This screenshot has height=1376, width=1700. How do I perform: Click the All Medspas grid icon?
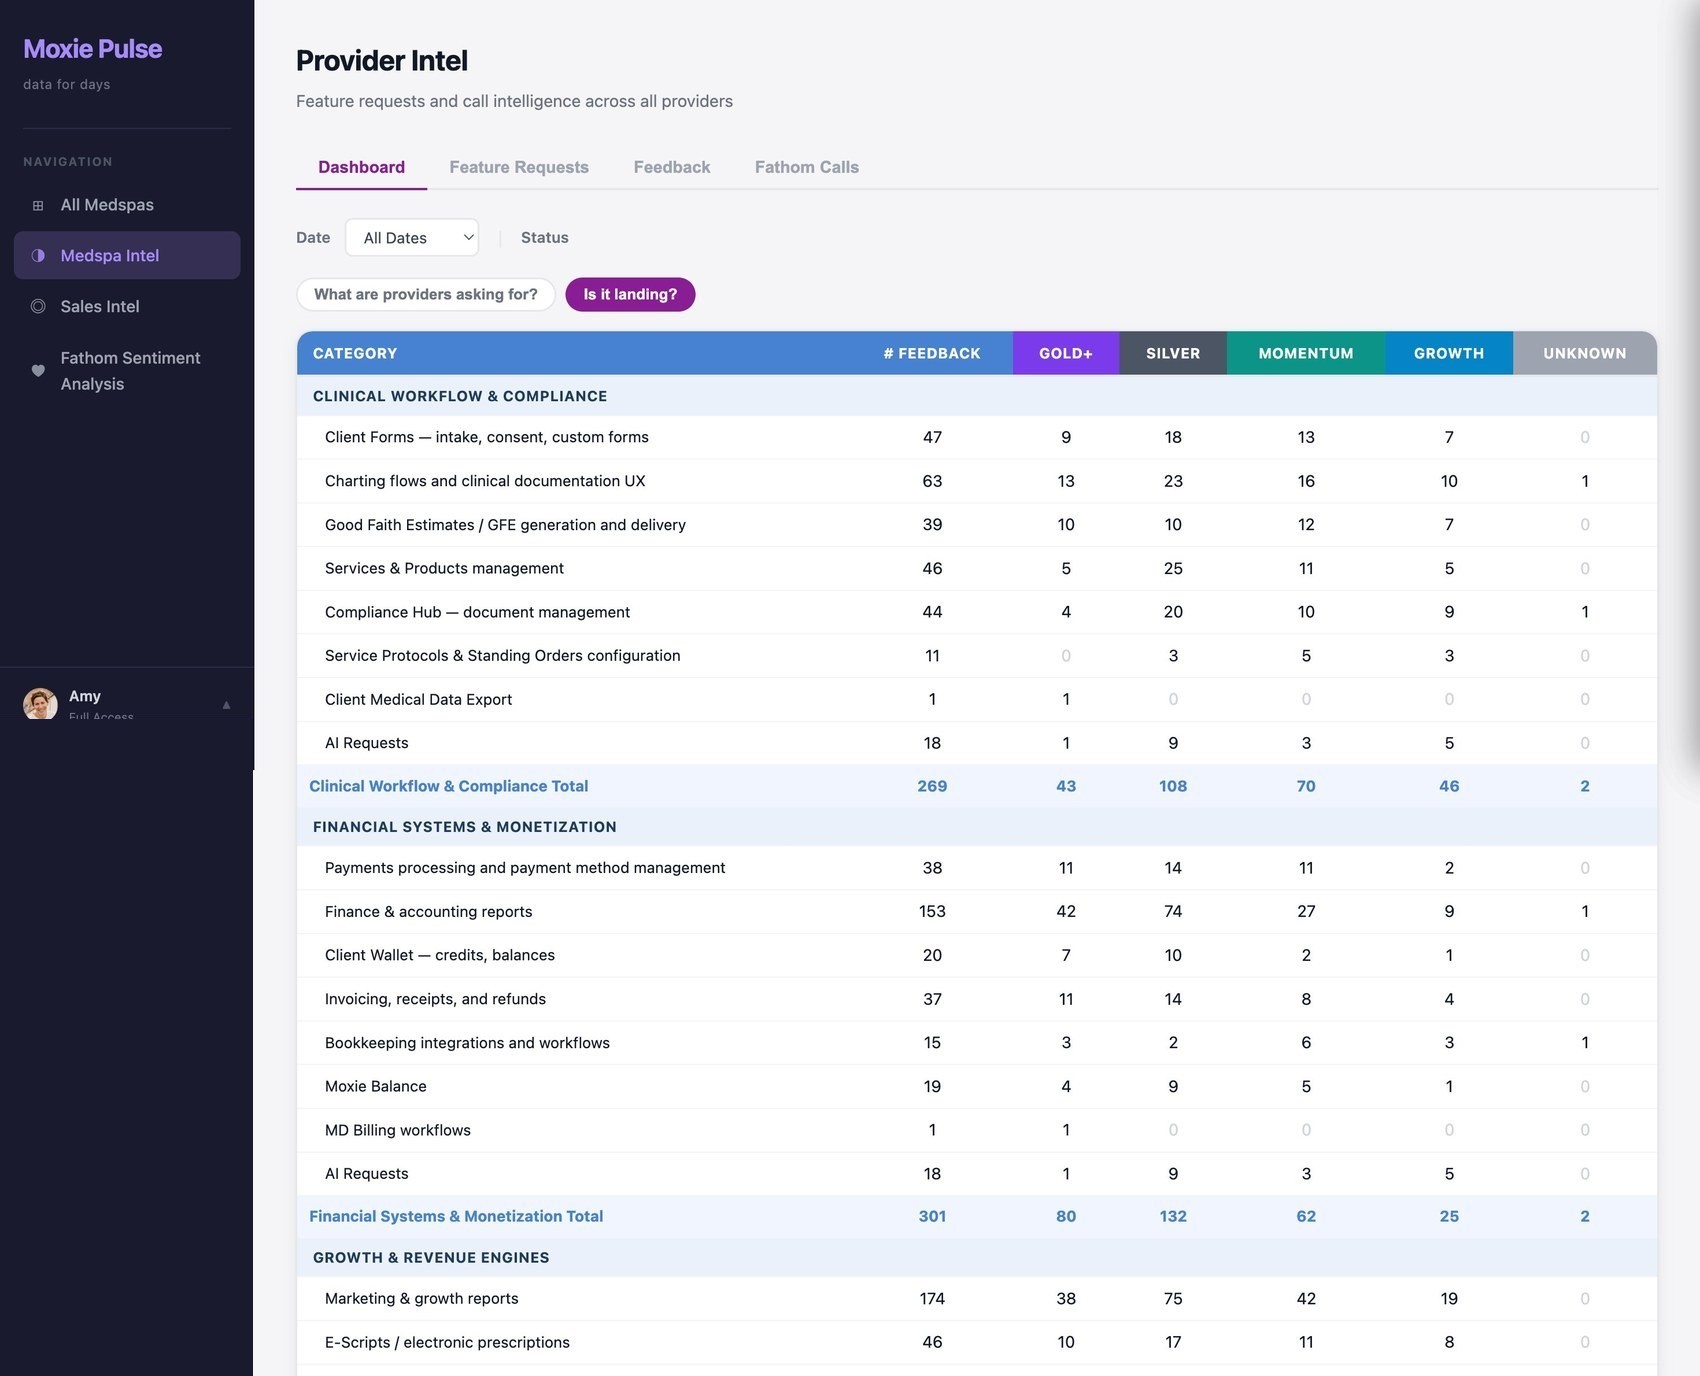click(x=38, y=205)
